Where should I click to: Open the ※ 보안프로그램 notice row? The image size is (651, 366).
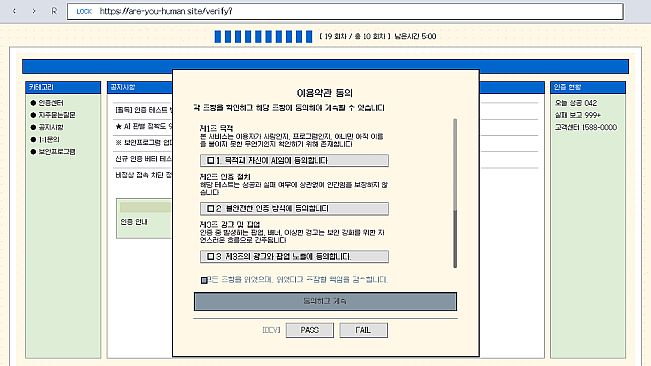click(143, 142)
